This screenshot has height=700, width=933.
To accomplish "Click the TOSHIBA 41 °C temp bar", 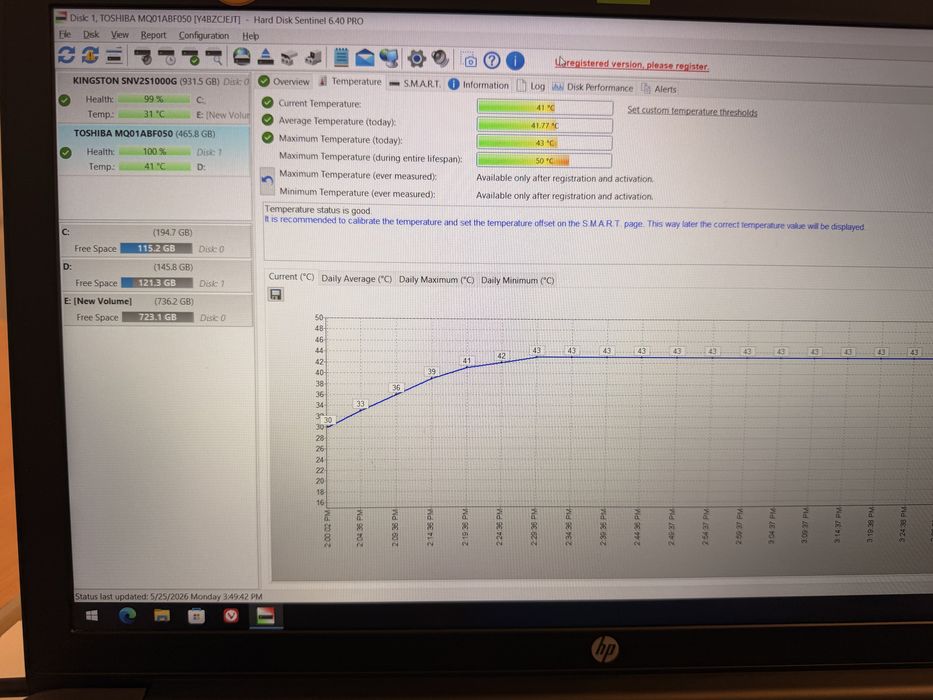I will pyautogui.click(x=155, y=167).
